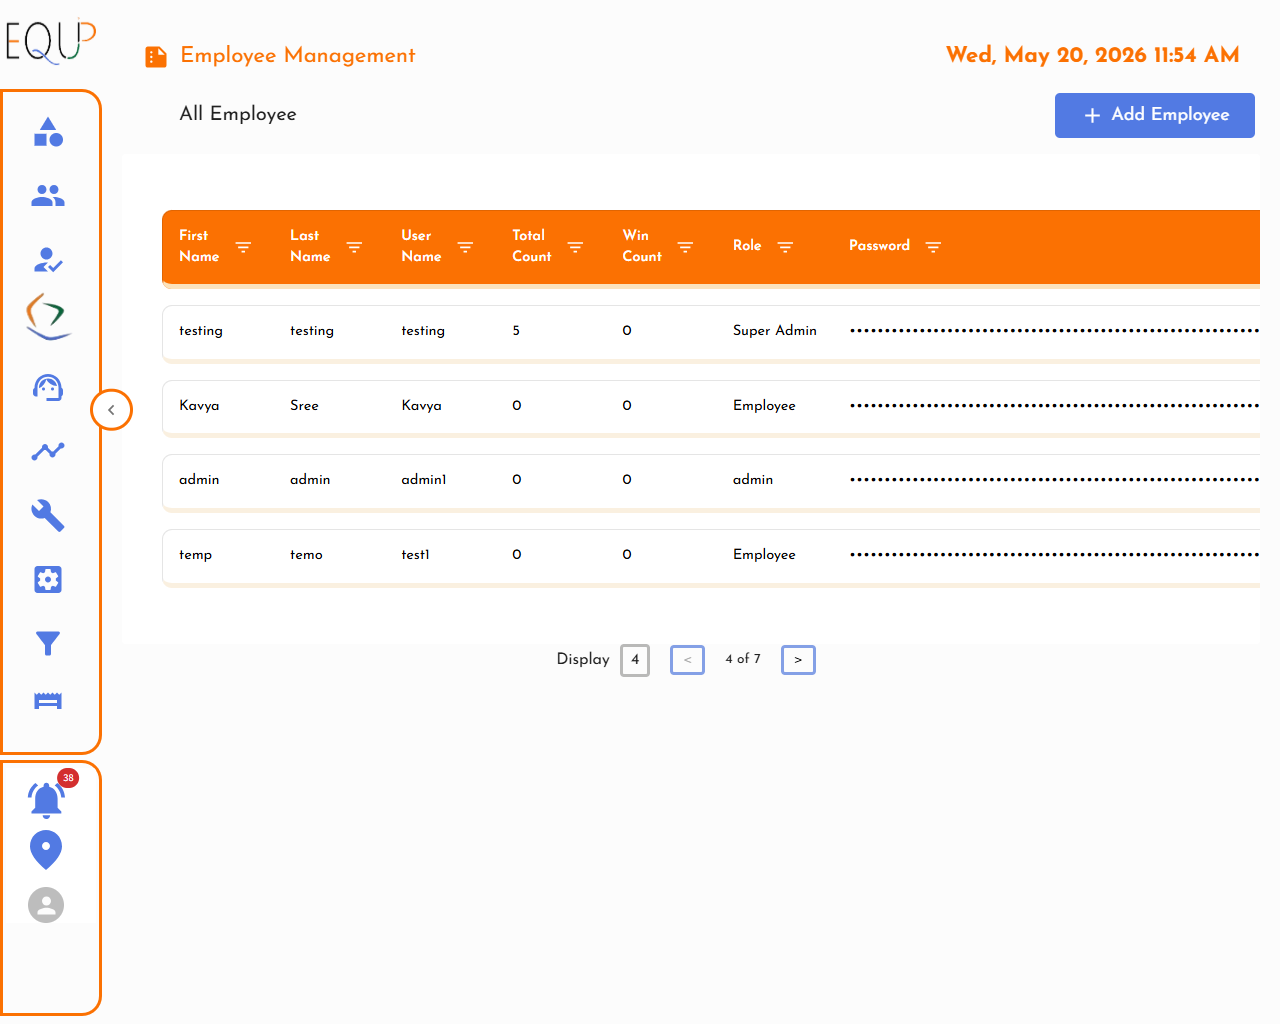Click the Add Employee button

click(1155, 115)
